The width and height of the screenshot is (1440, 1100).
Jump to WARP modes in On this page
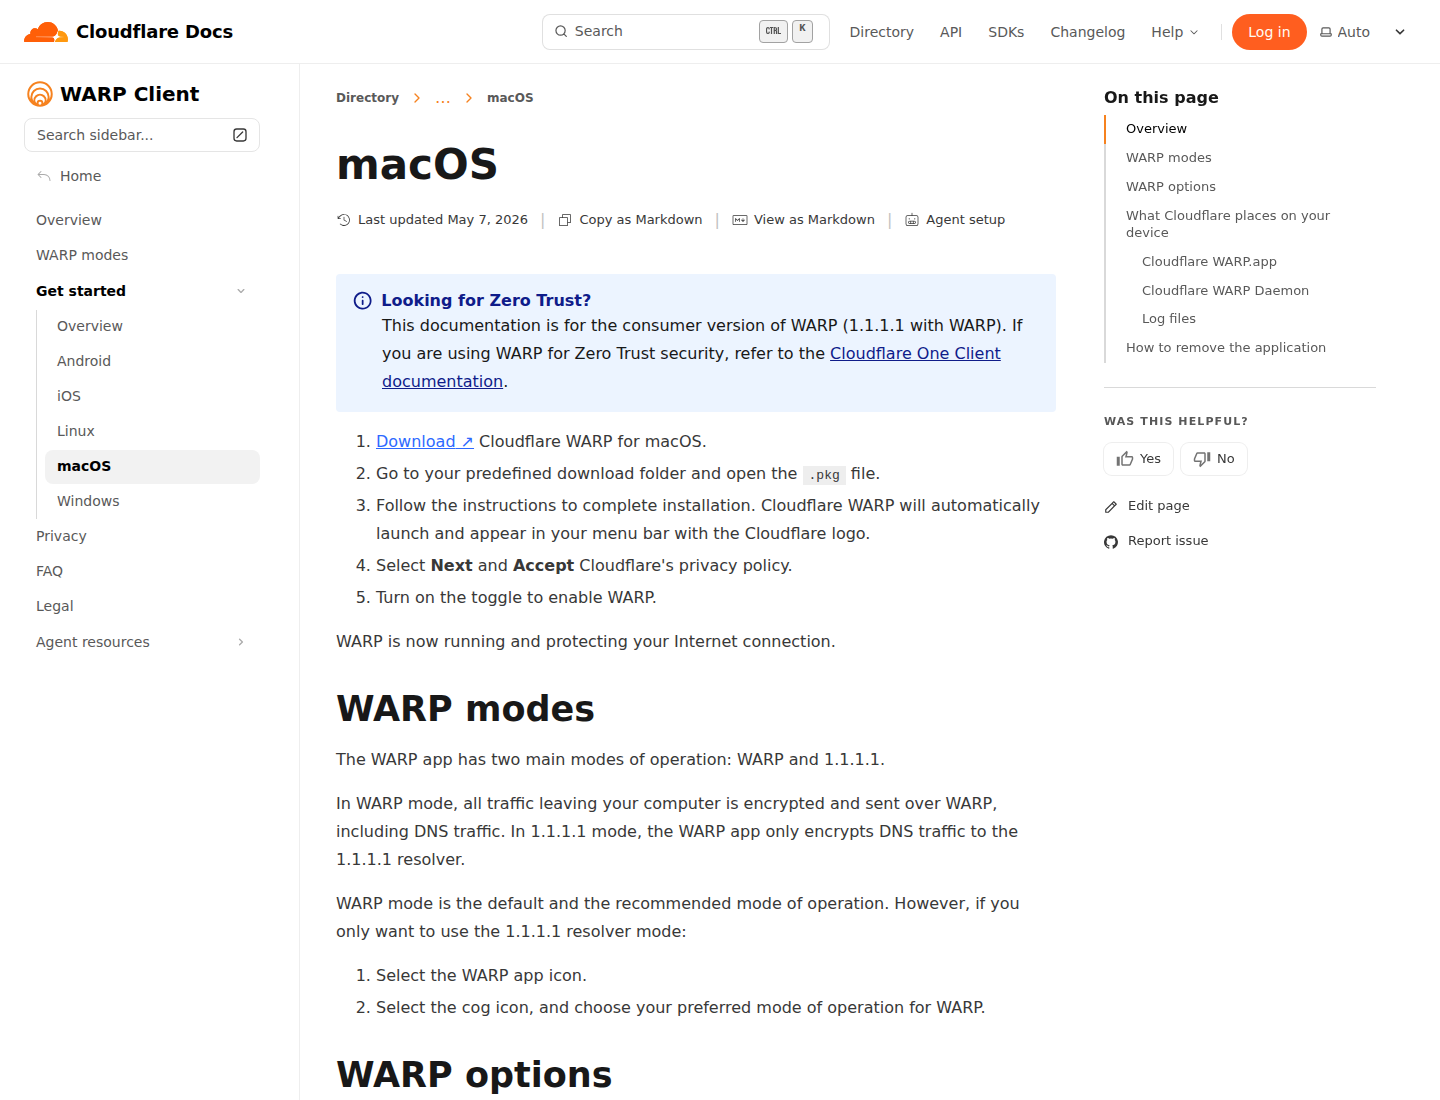(1168, 158)
